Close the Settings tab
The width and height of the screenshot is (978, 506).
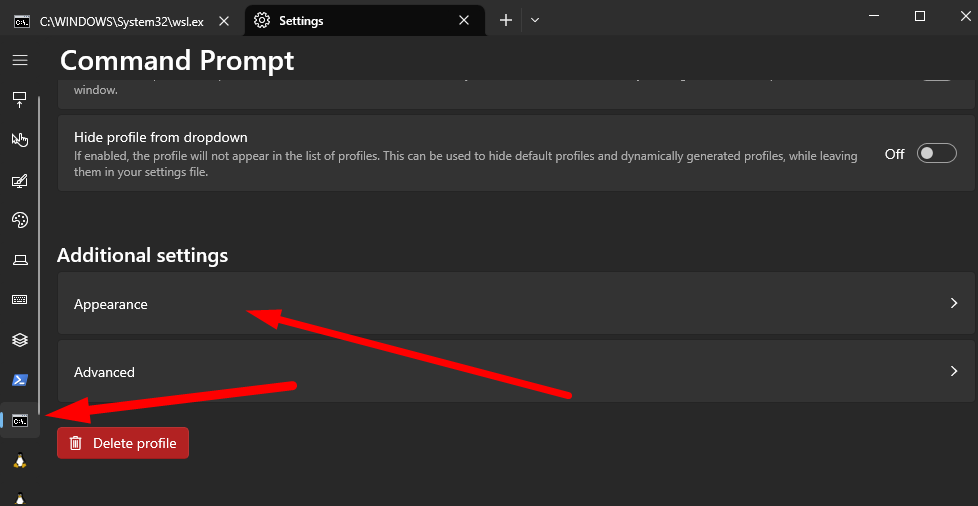(x=464, y=20)
